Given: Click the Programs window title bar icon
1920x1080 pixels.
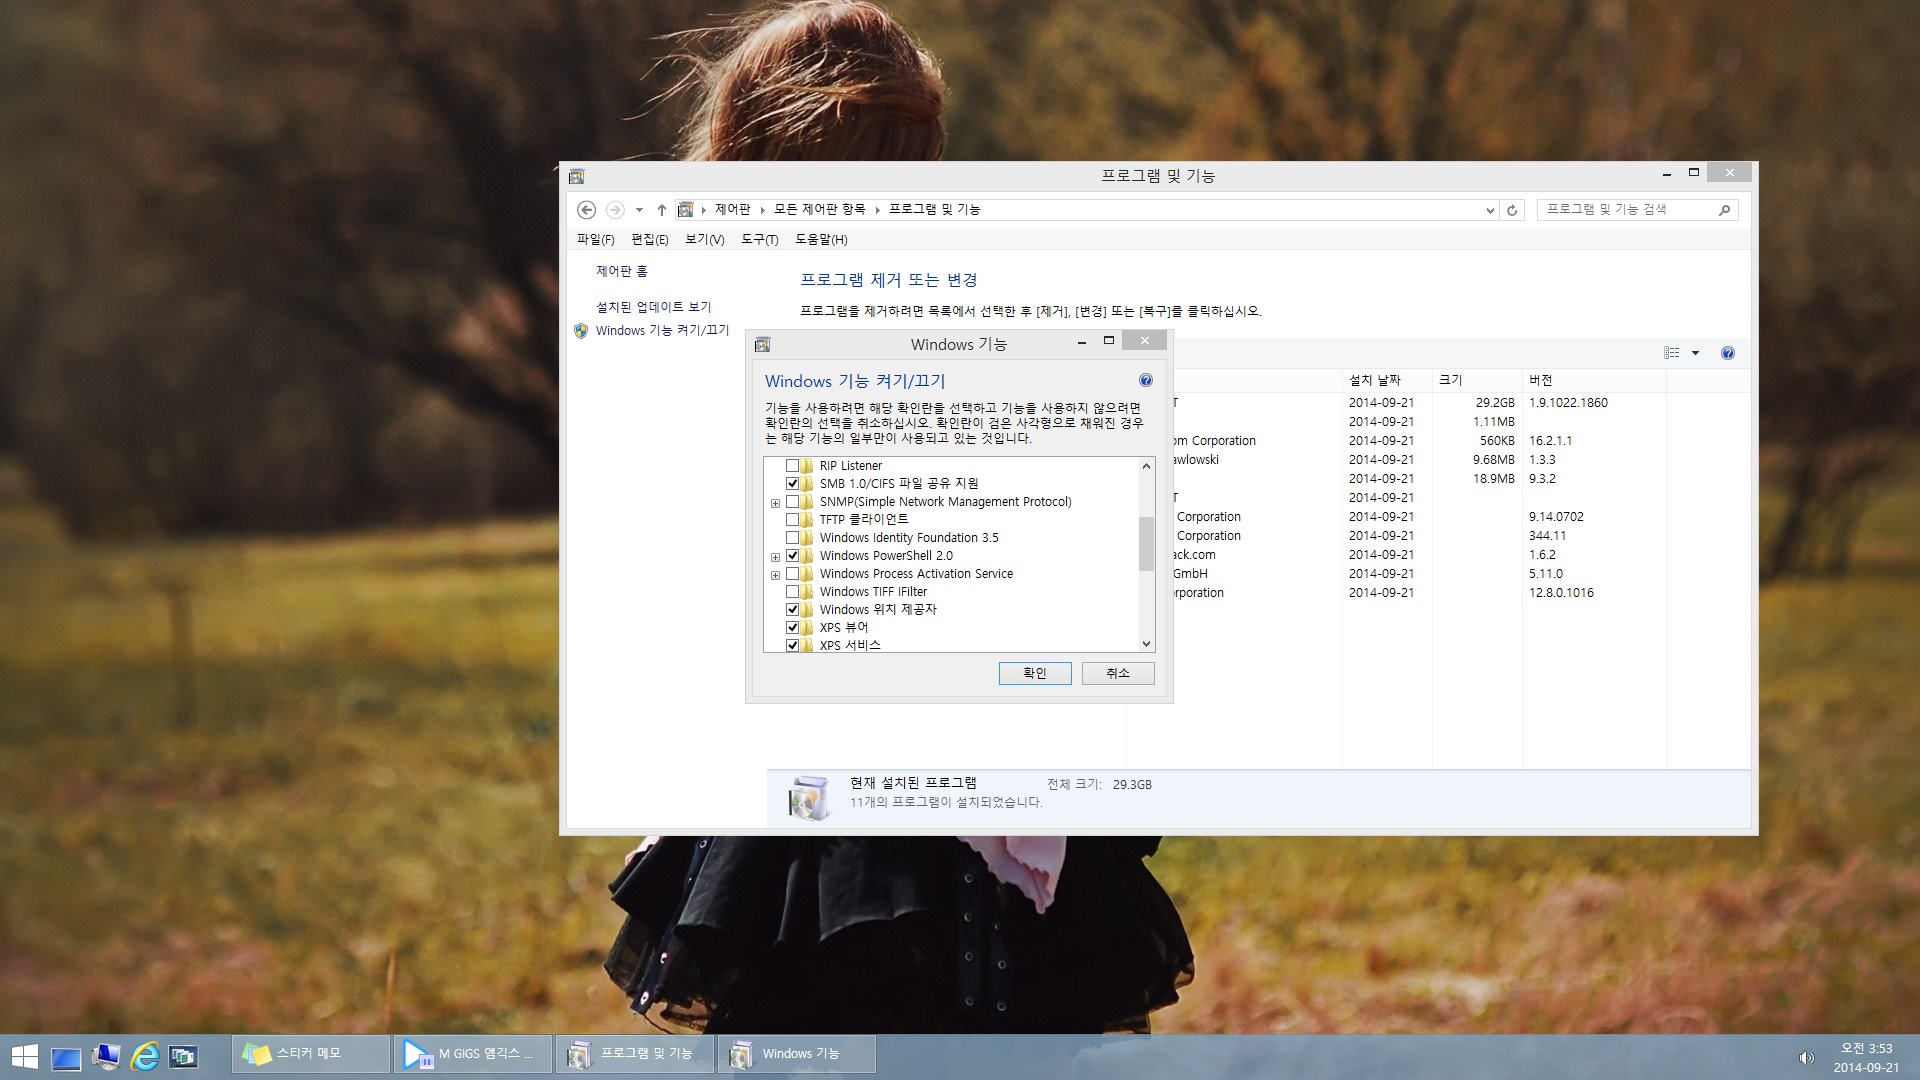Looking at the screenshot, I should click(x=576, y=176).
